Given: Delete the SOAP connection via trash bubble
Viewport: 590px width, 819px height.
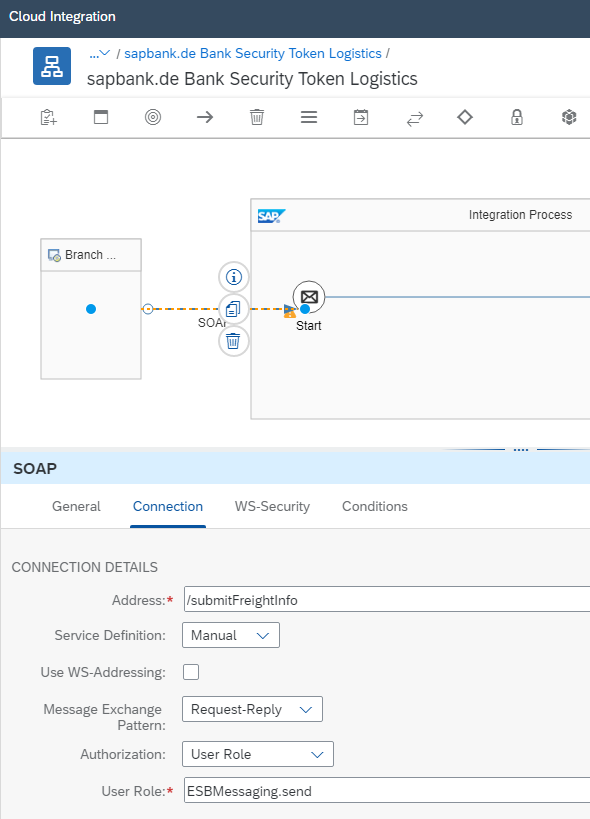Looking at the screenshot, I should coord(233,341).
